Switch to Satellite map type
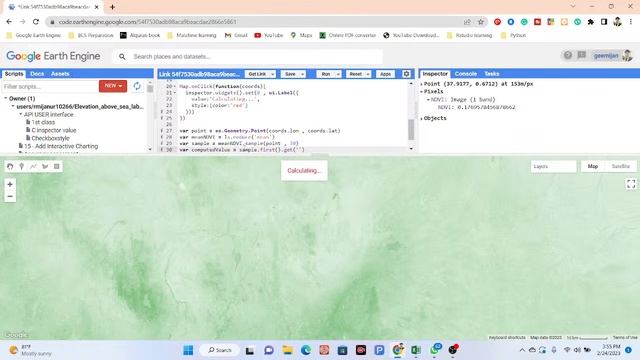This screenshot has width=640, height=360. pyautogui.click(x=620, y=166)
